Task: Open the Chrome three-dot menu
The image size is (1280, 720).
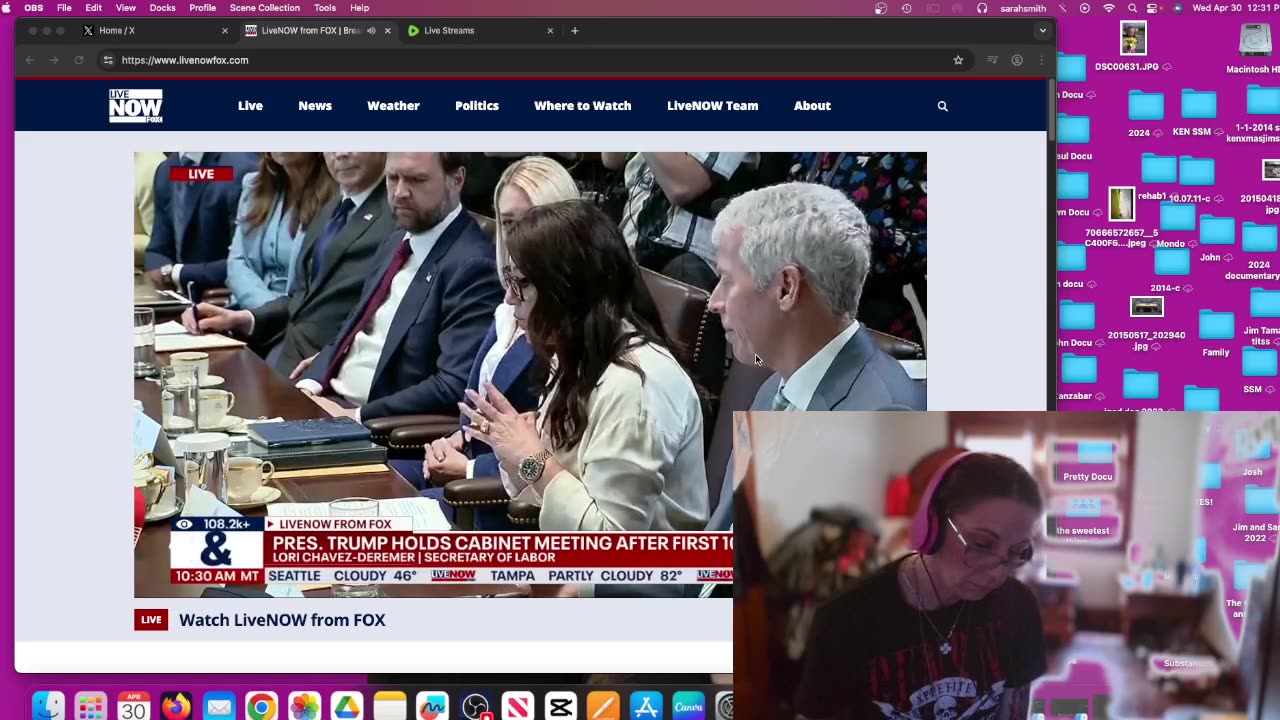Action: click(x=1041, y=60)
